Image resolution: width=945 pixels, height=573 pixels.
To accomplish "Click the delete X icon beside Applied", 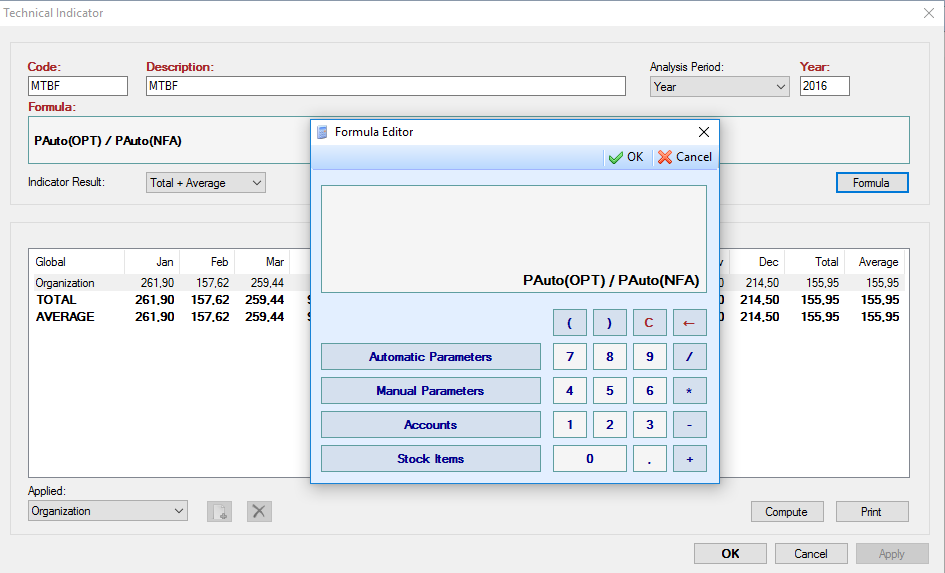I will coord(259,511).
